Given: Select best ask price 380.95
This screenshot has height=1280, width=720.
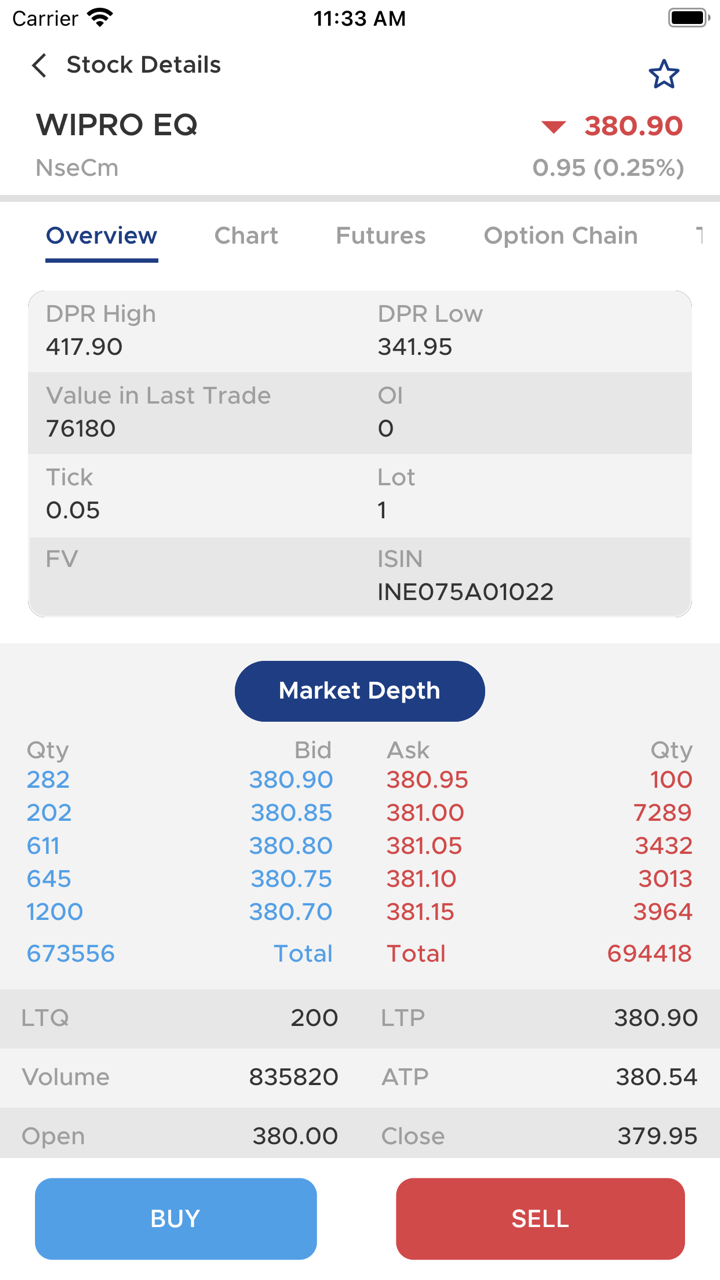Looking at the screenshot, I should click(x=427, y=780).
